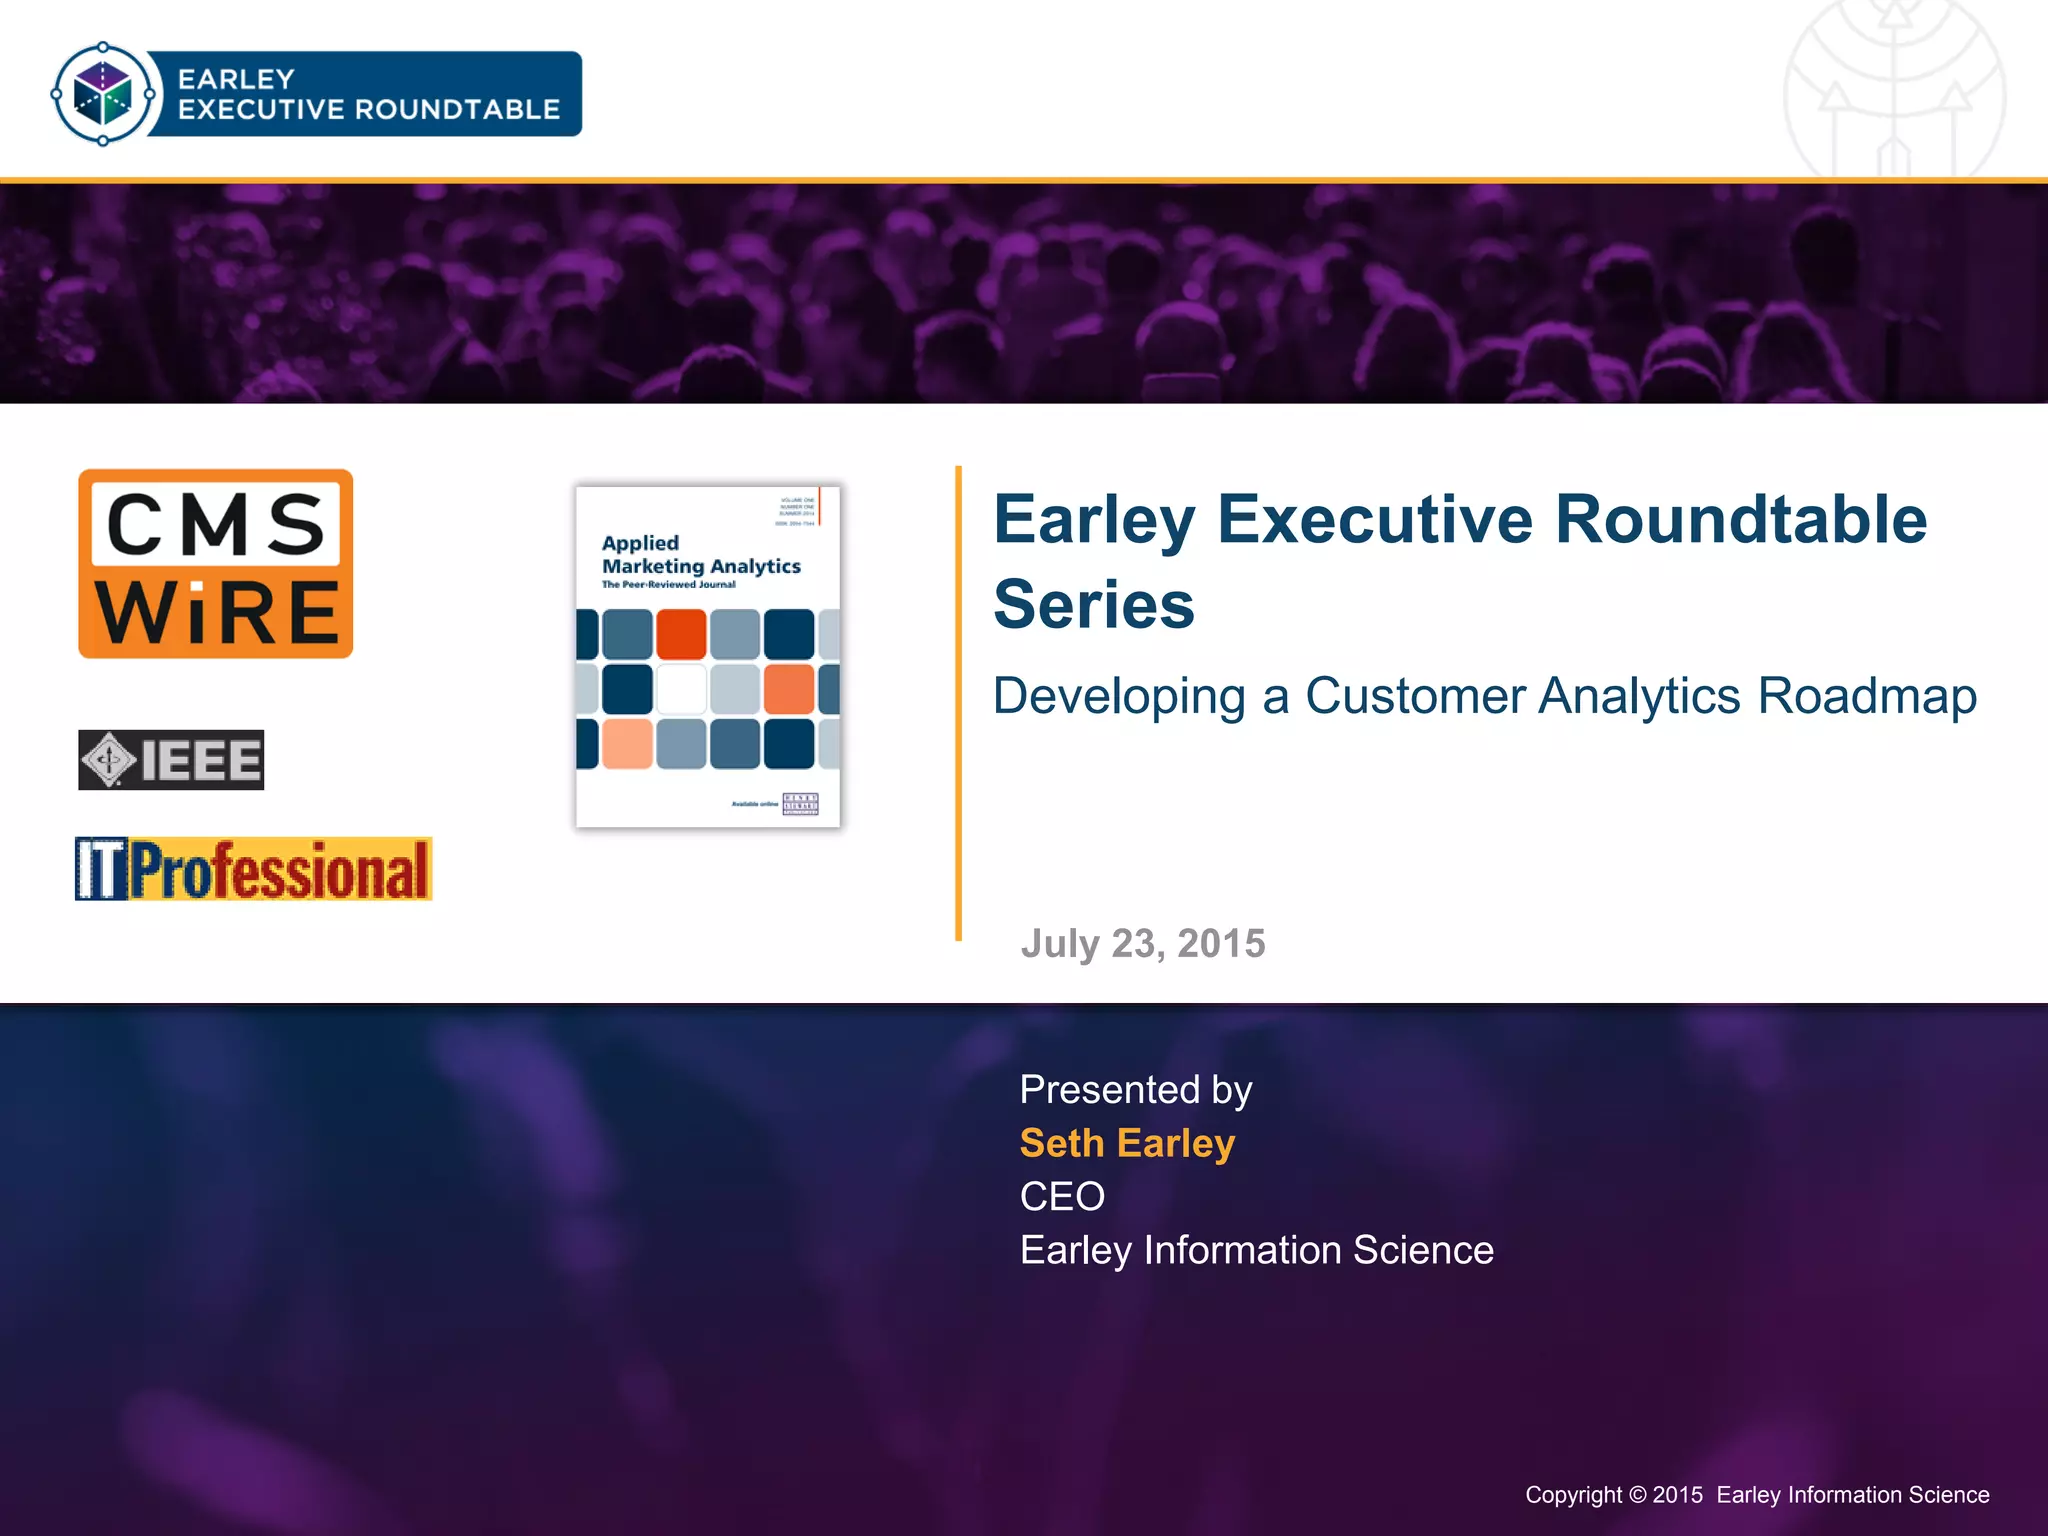
Task: Select the Applied Marketing Analytics journal cover
Action: tap(708, 656)
